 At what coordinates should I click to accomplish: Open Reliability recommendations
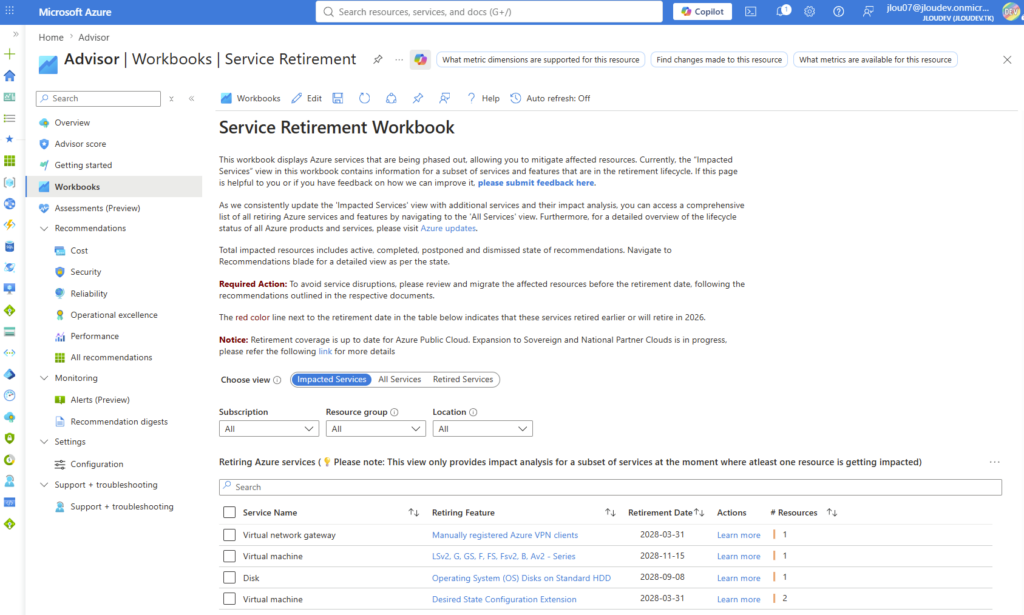tap(89, 294)
